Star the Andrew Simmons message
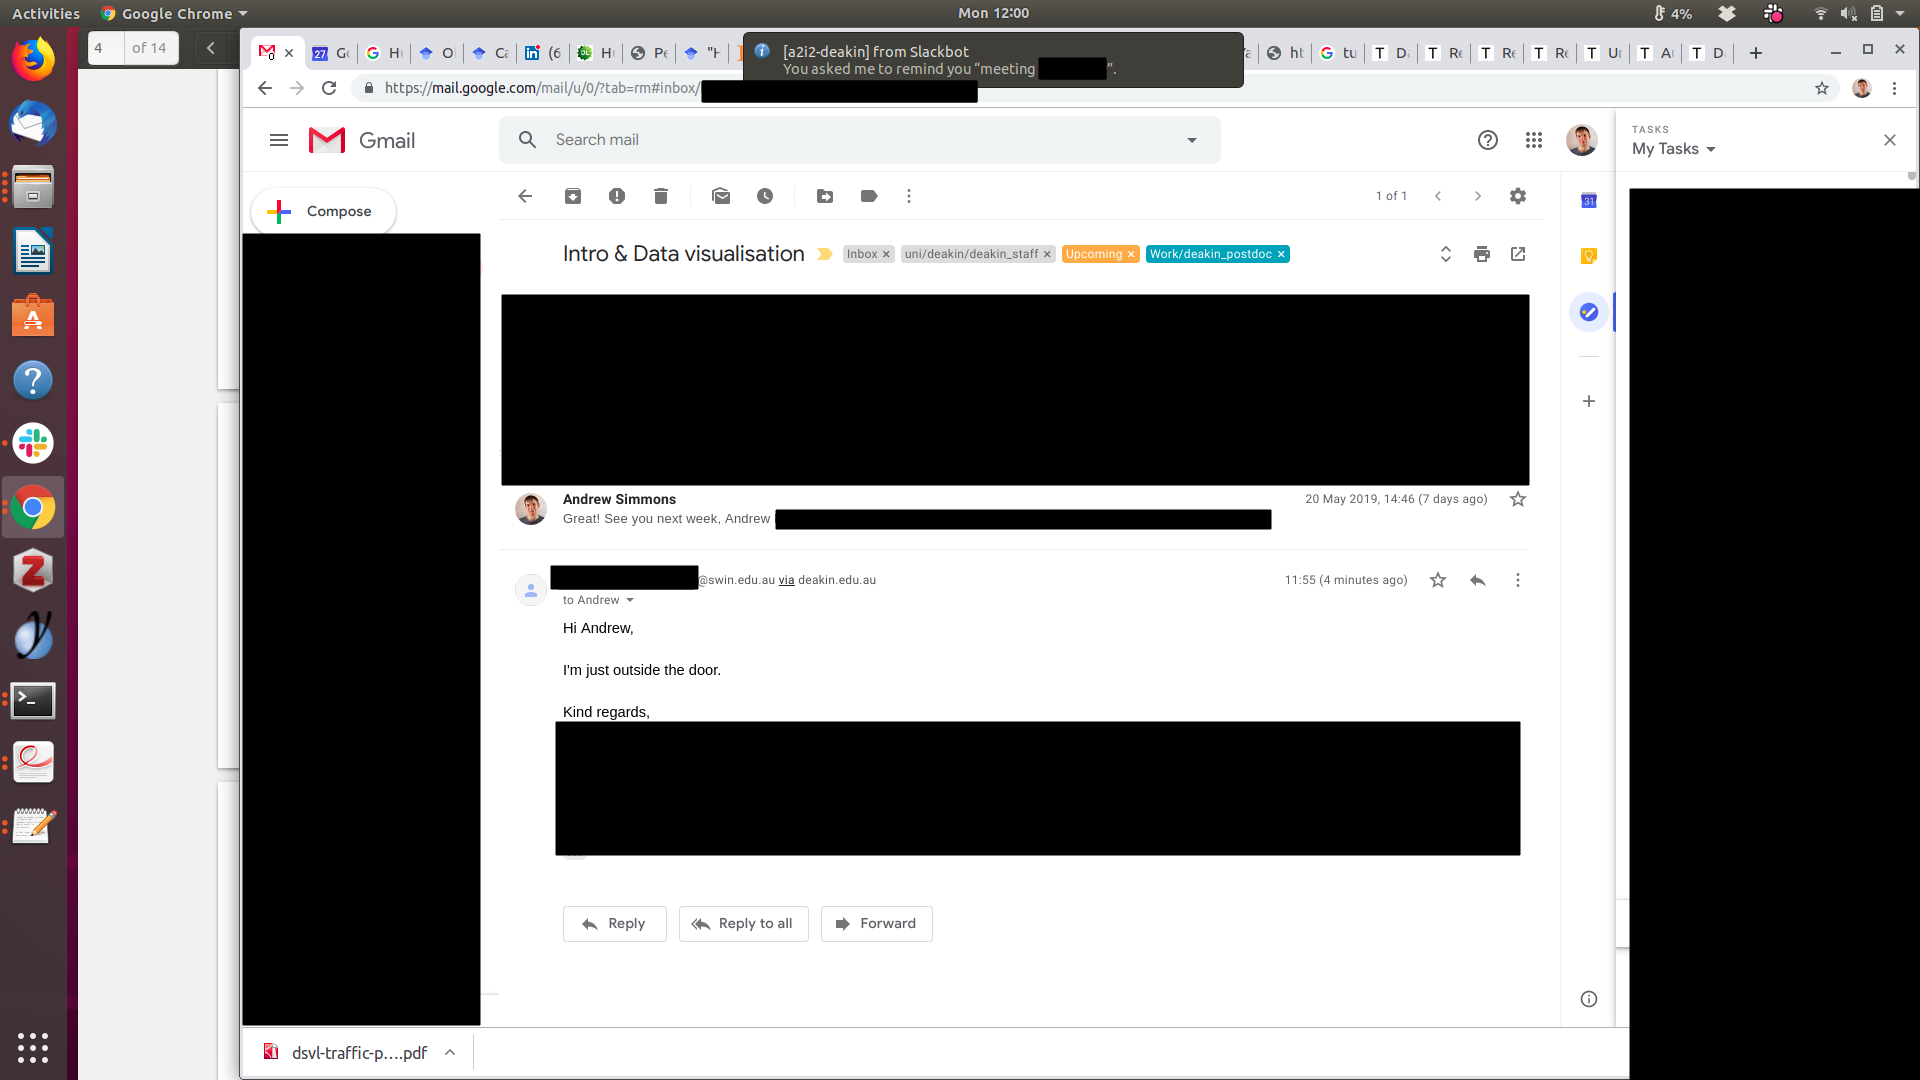Viewport: 1920px width, 1080px height. 1518,499
